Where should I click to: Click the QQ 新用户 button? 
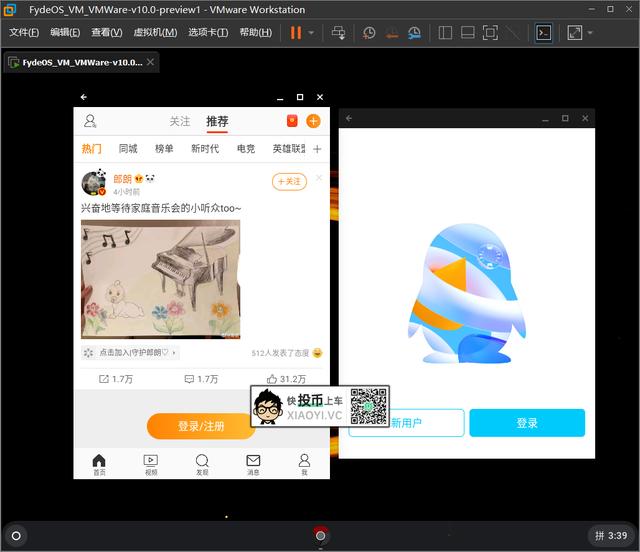coord(407,423)
